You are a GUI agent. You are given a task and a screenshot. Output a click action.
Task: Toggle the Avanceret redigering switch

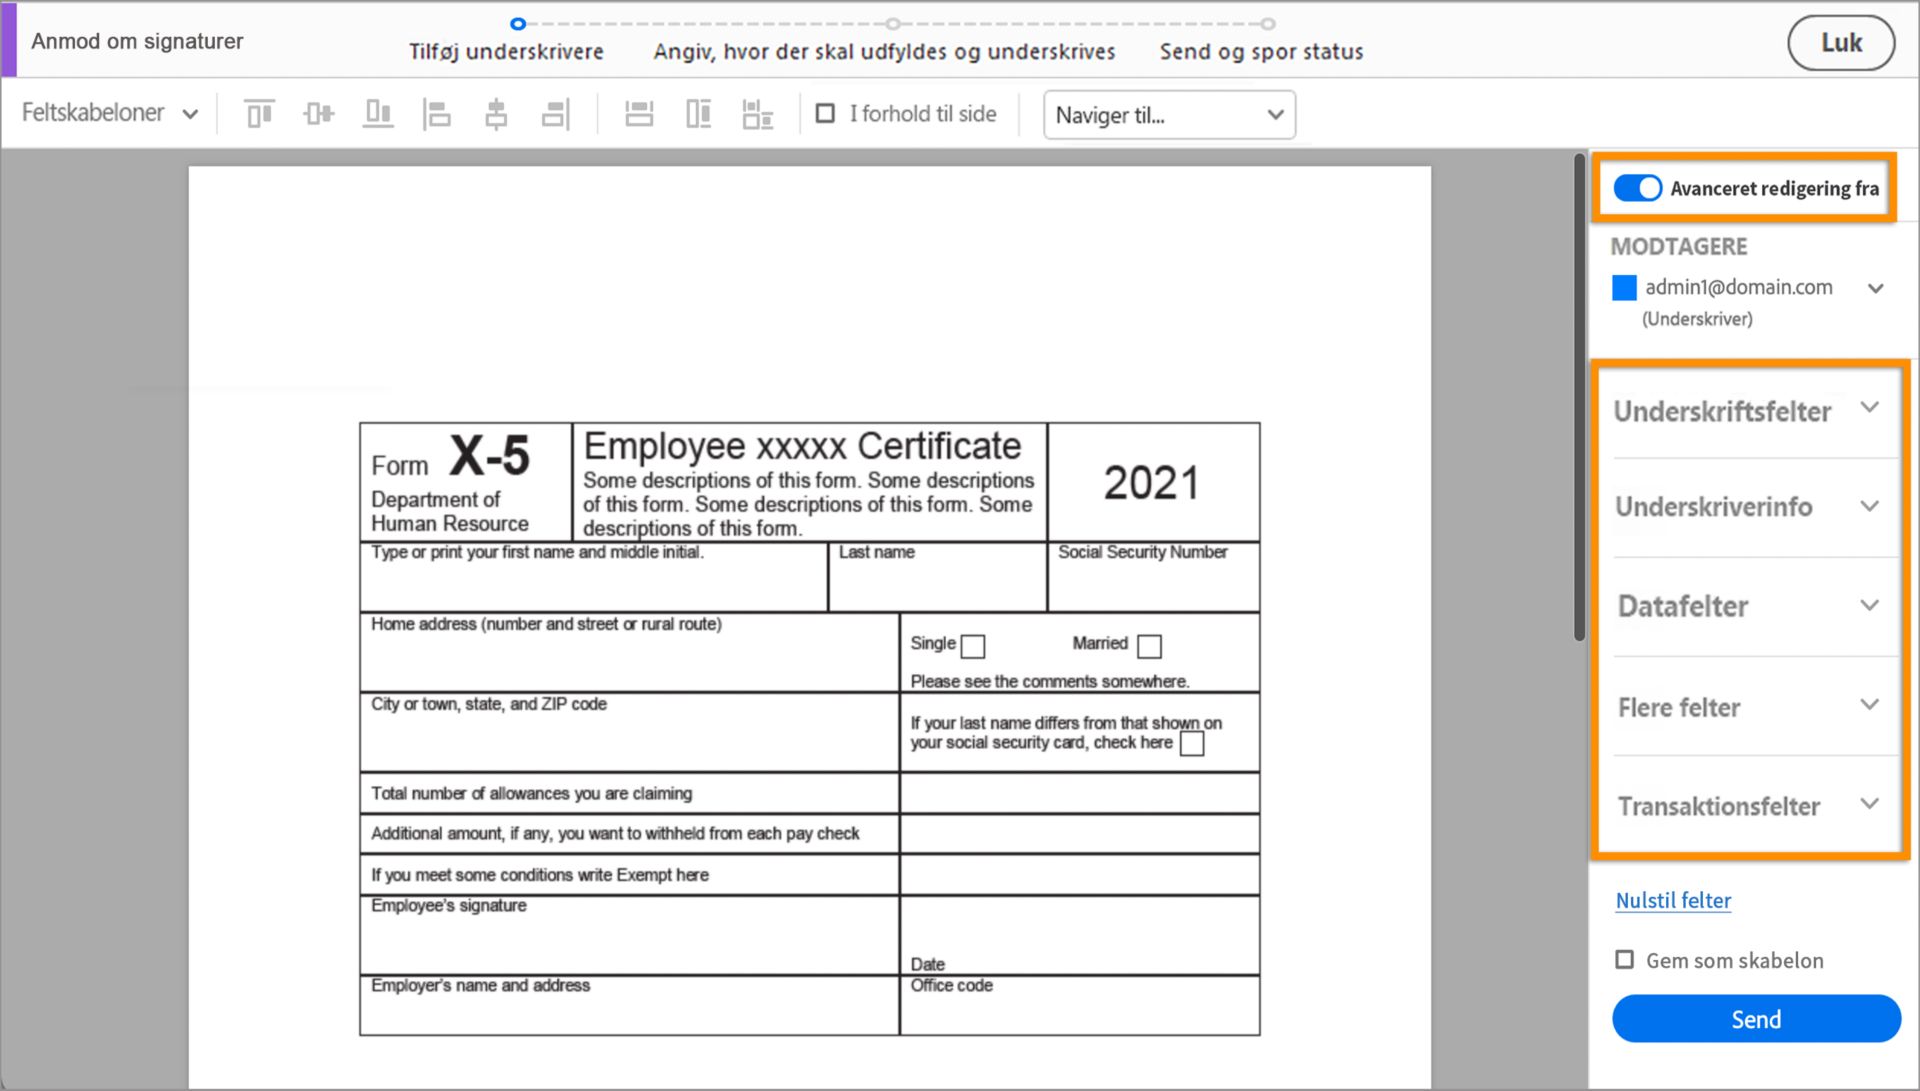(x=1637, y=188)
